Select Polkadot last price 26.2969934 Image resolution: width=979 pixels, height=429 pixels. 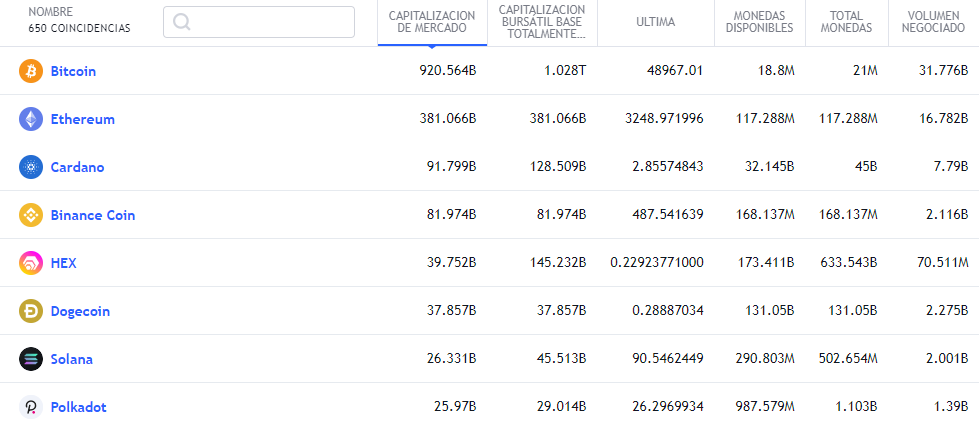(668, 407)
